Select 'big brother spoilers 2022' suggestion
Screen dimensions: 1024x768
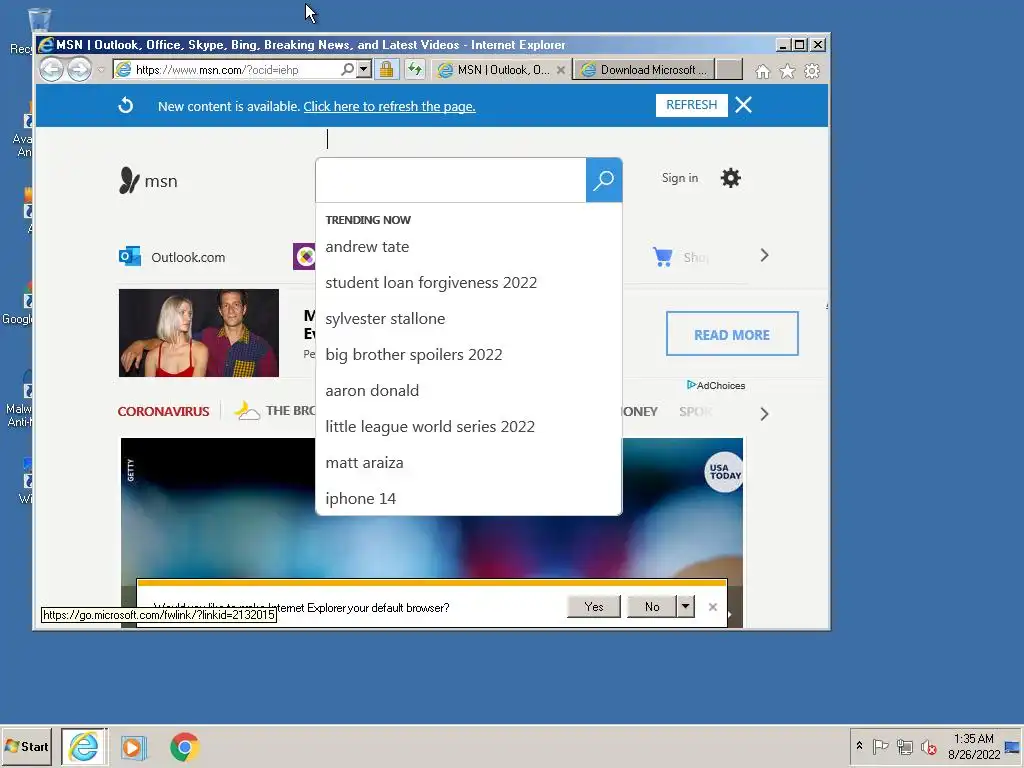414,355
